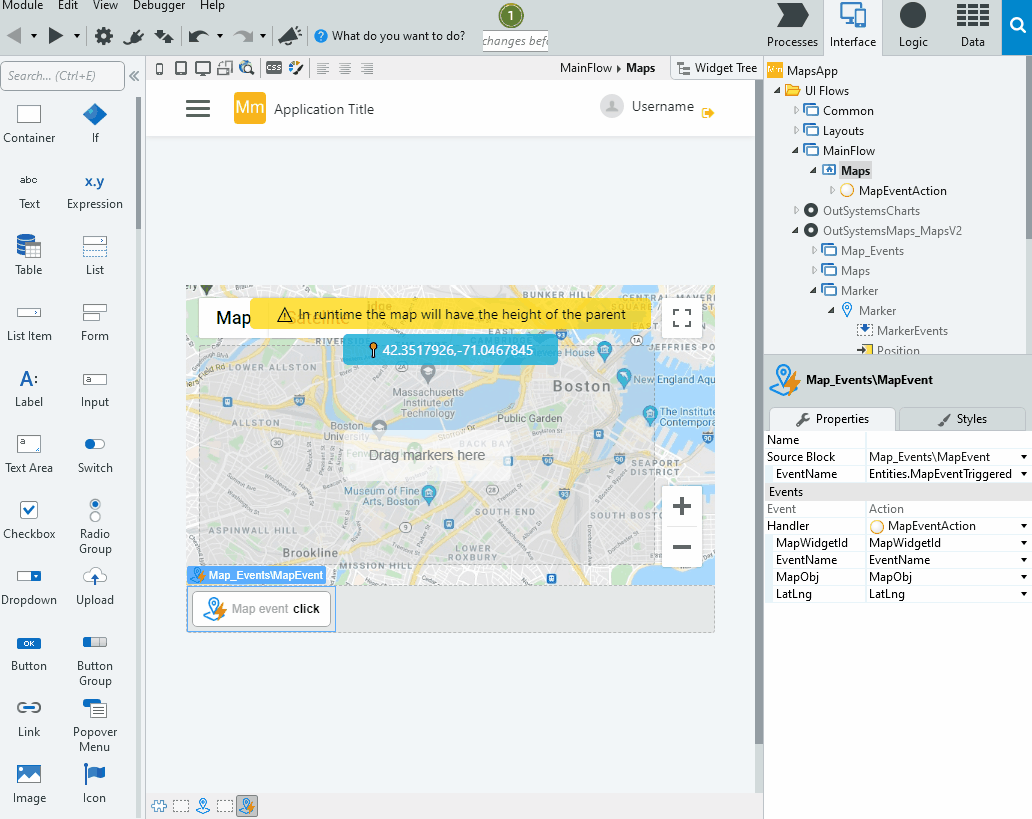The image size is (1032, 819).
Task: Click the global search magnifier
Action: pos(1017,26)
